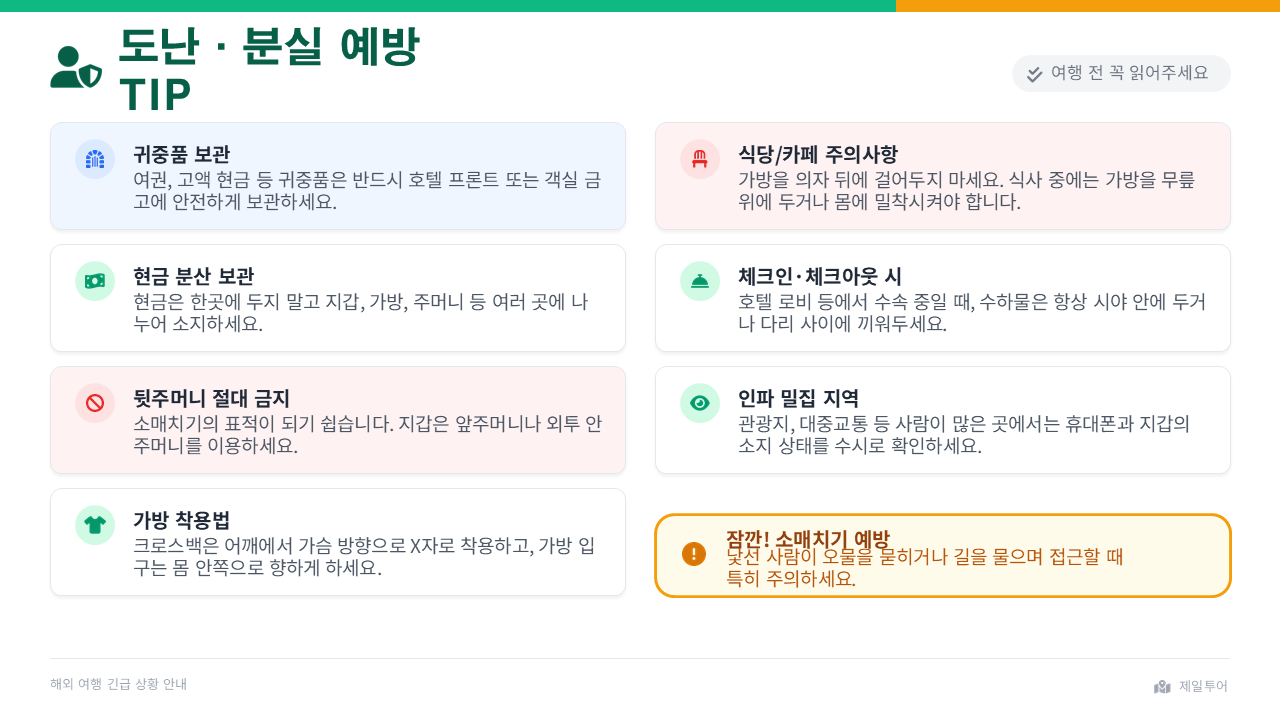Select the 현금 분산 보관 card title
Screen dimensions: 1280x720
pos(193,276)
